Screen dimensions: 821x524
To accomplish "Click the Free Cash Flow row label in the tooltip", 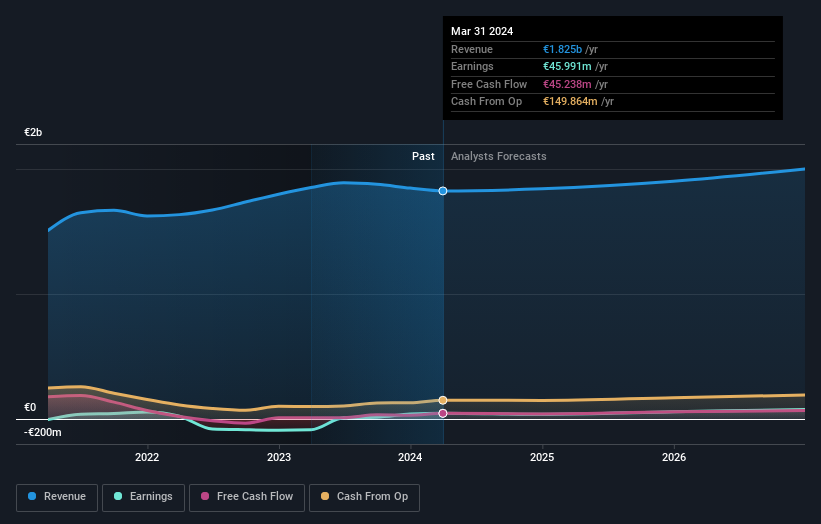I will coord(489,84).
